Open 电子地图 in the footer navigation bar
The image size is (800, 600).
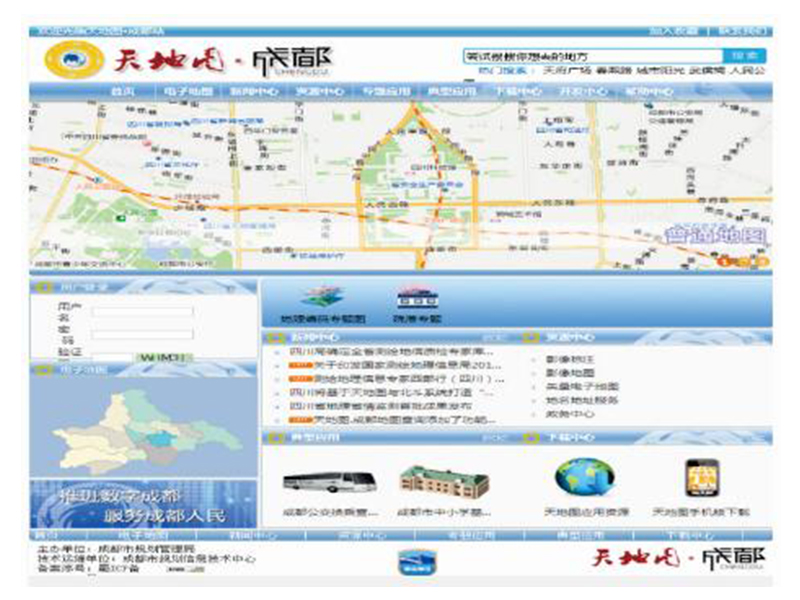(x=142, y=536)
